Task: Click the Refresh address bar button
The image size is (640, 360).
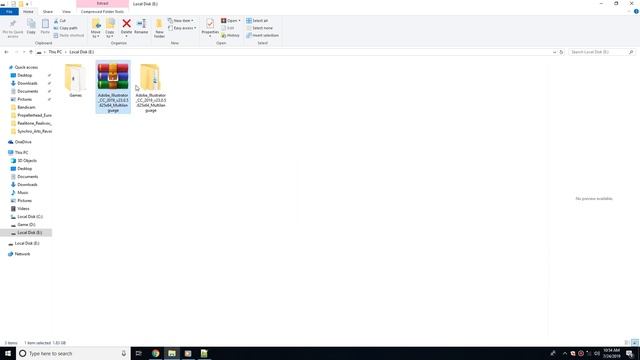Action: (x=561, y=52)
